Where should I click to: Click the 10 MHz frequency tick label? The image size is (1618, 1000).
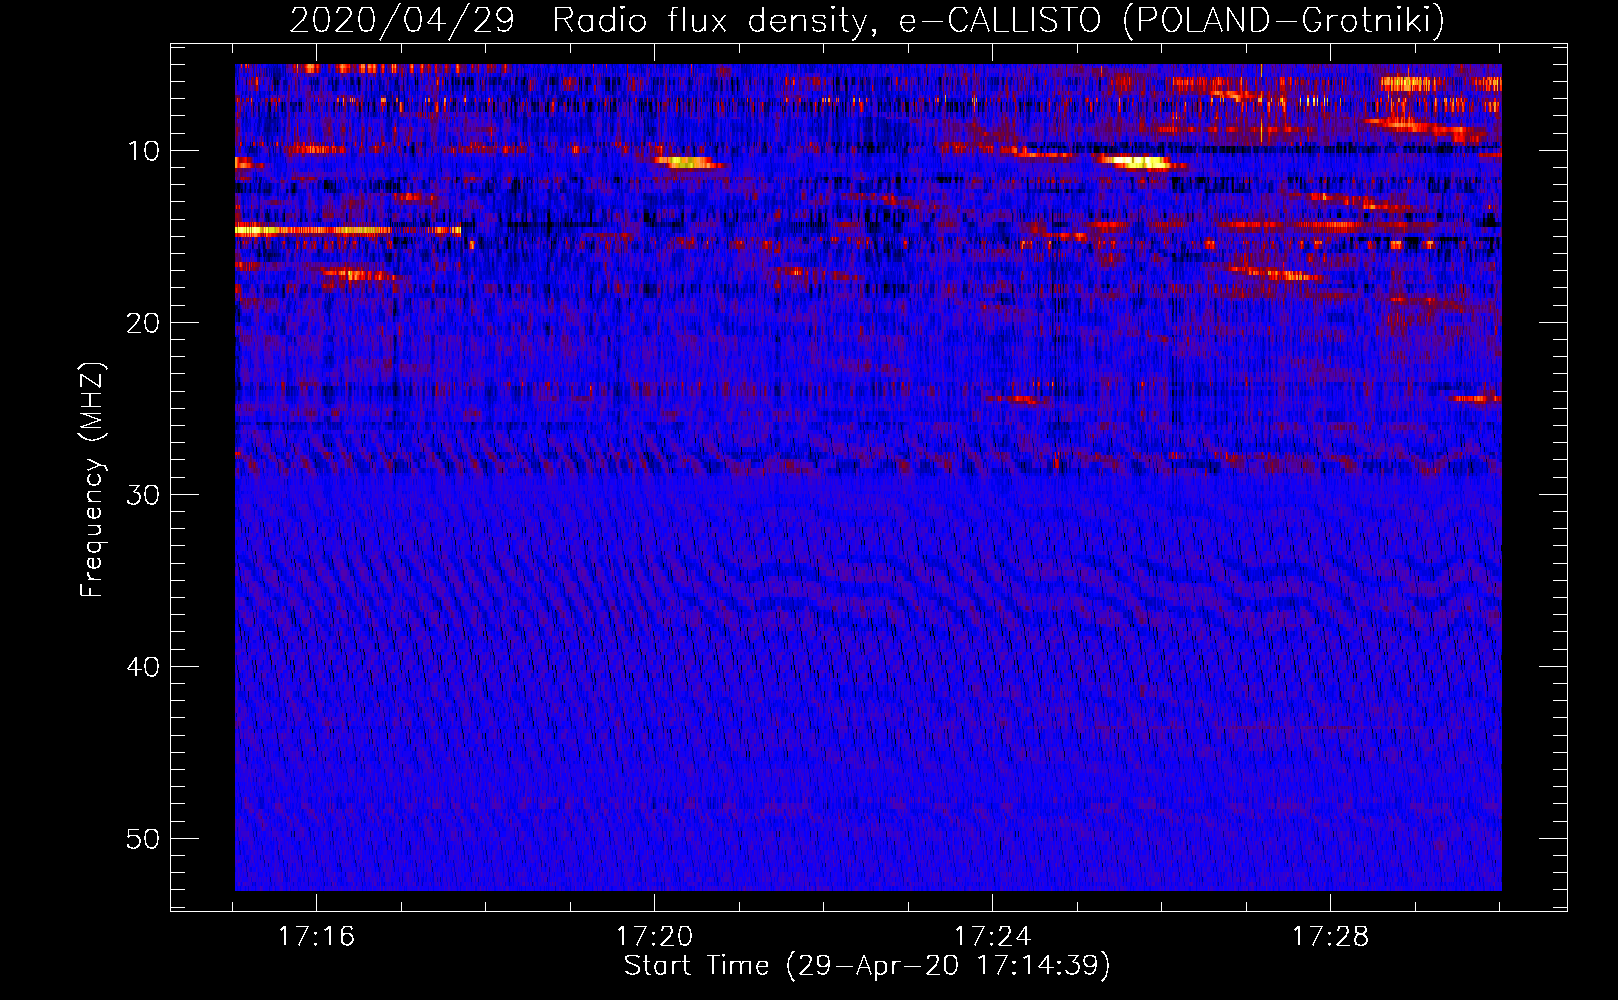pyautogui.click(x=144, y=151)
